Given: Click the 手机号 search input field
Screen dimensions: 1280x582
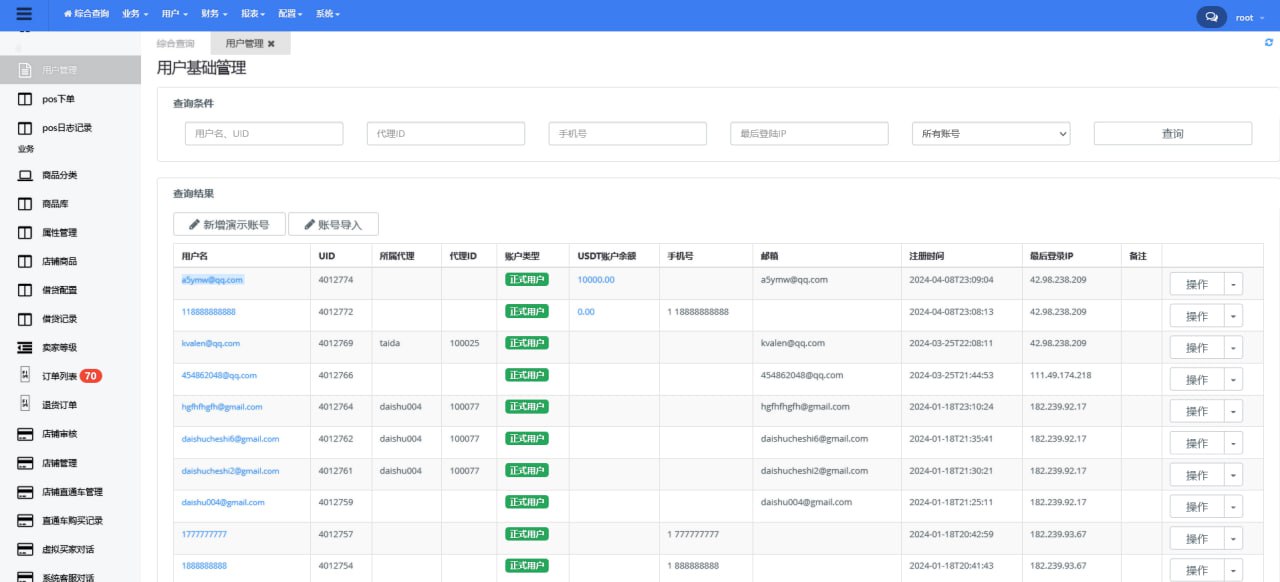Looking at the screenshot, I should (627, 134).
